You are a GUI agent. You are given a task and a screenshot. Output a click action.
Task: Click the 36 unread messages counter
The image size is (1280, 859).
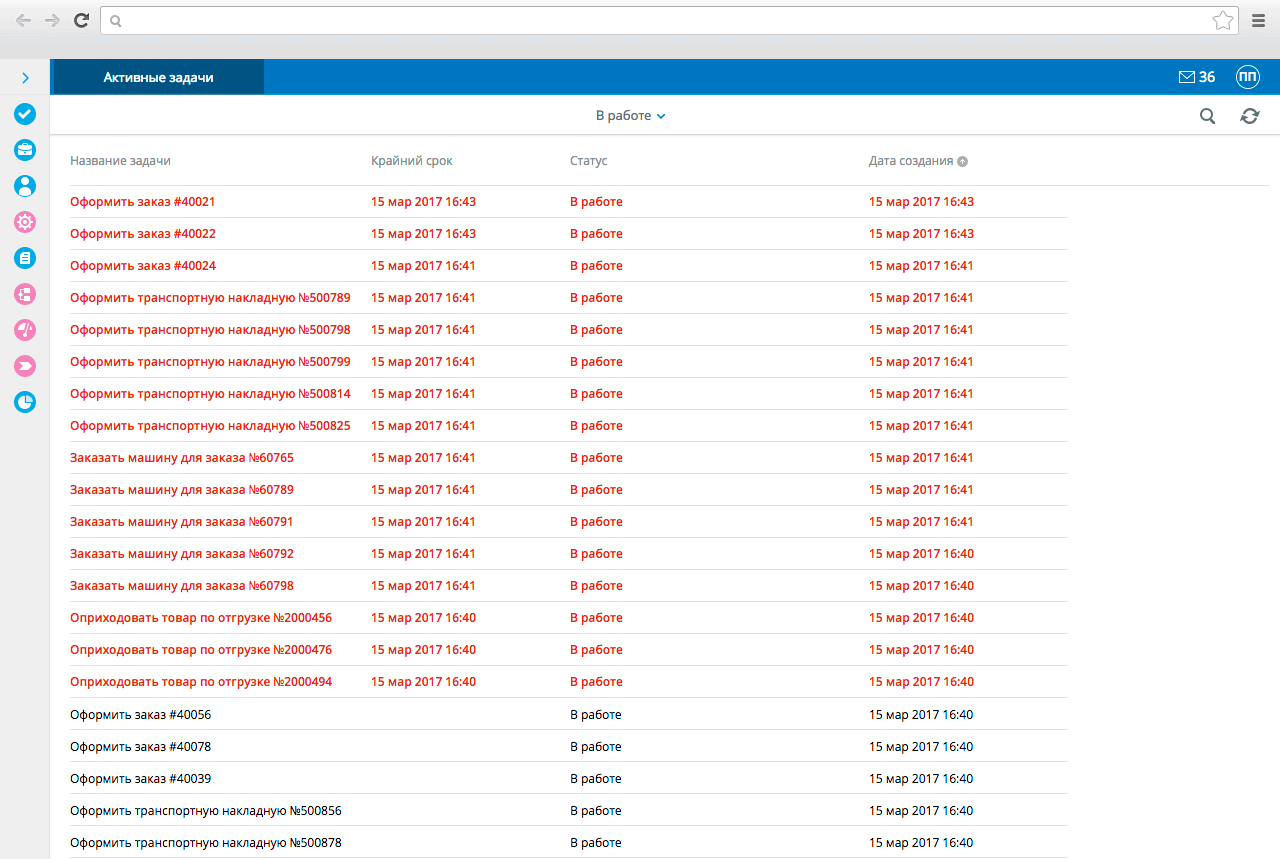[x=1207, y=77]
